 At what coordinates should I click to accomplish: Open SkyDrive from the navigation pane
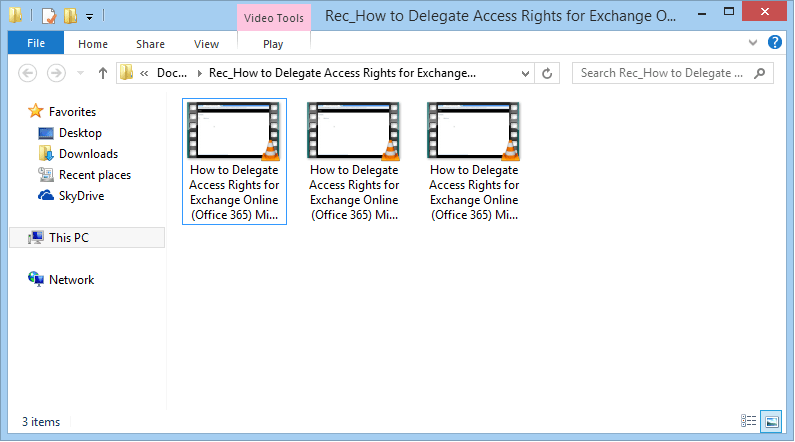pyautogui.click(x=81, y=196)
